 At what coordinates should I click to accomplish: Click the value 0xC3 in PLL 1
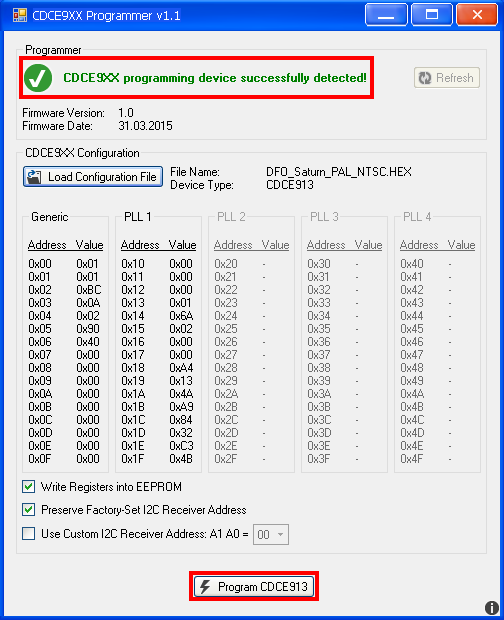click(x=181, y=446)
